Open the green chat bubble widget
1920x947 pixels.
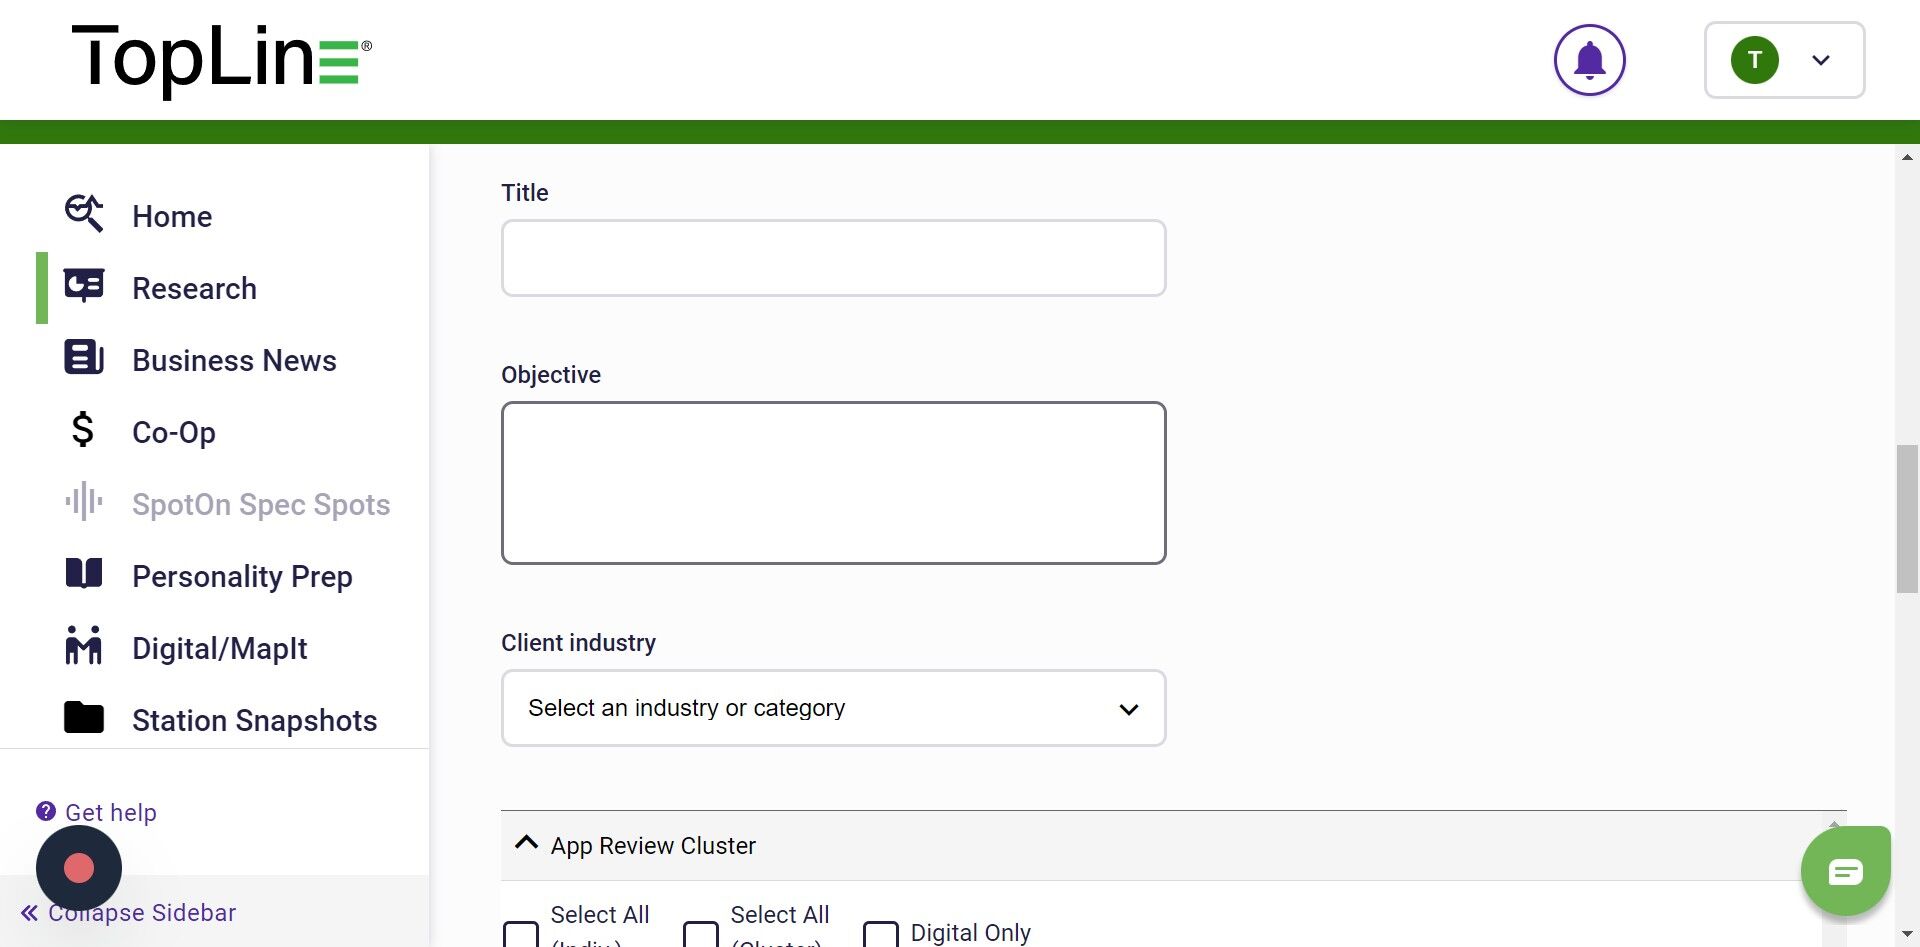tap(1845, 871)
